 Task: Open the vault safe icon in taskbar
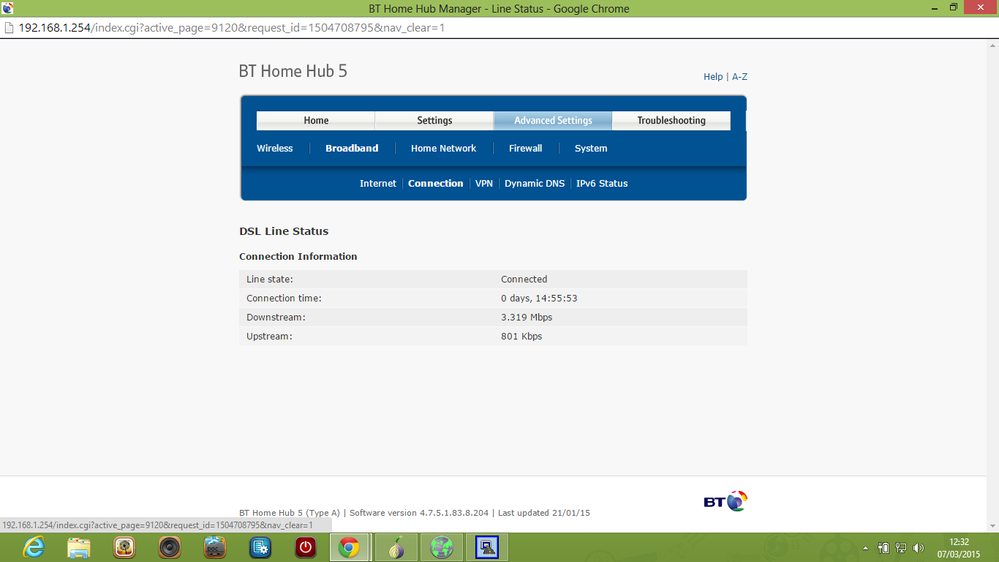124,547
